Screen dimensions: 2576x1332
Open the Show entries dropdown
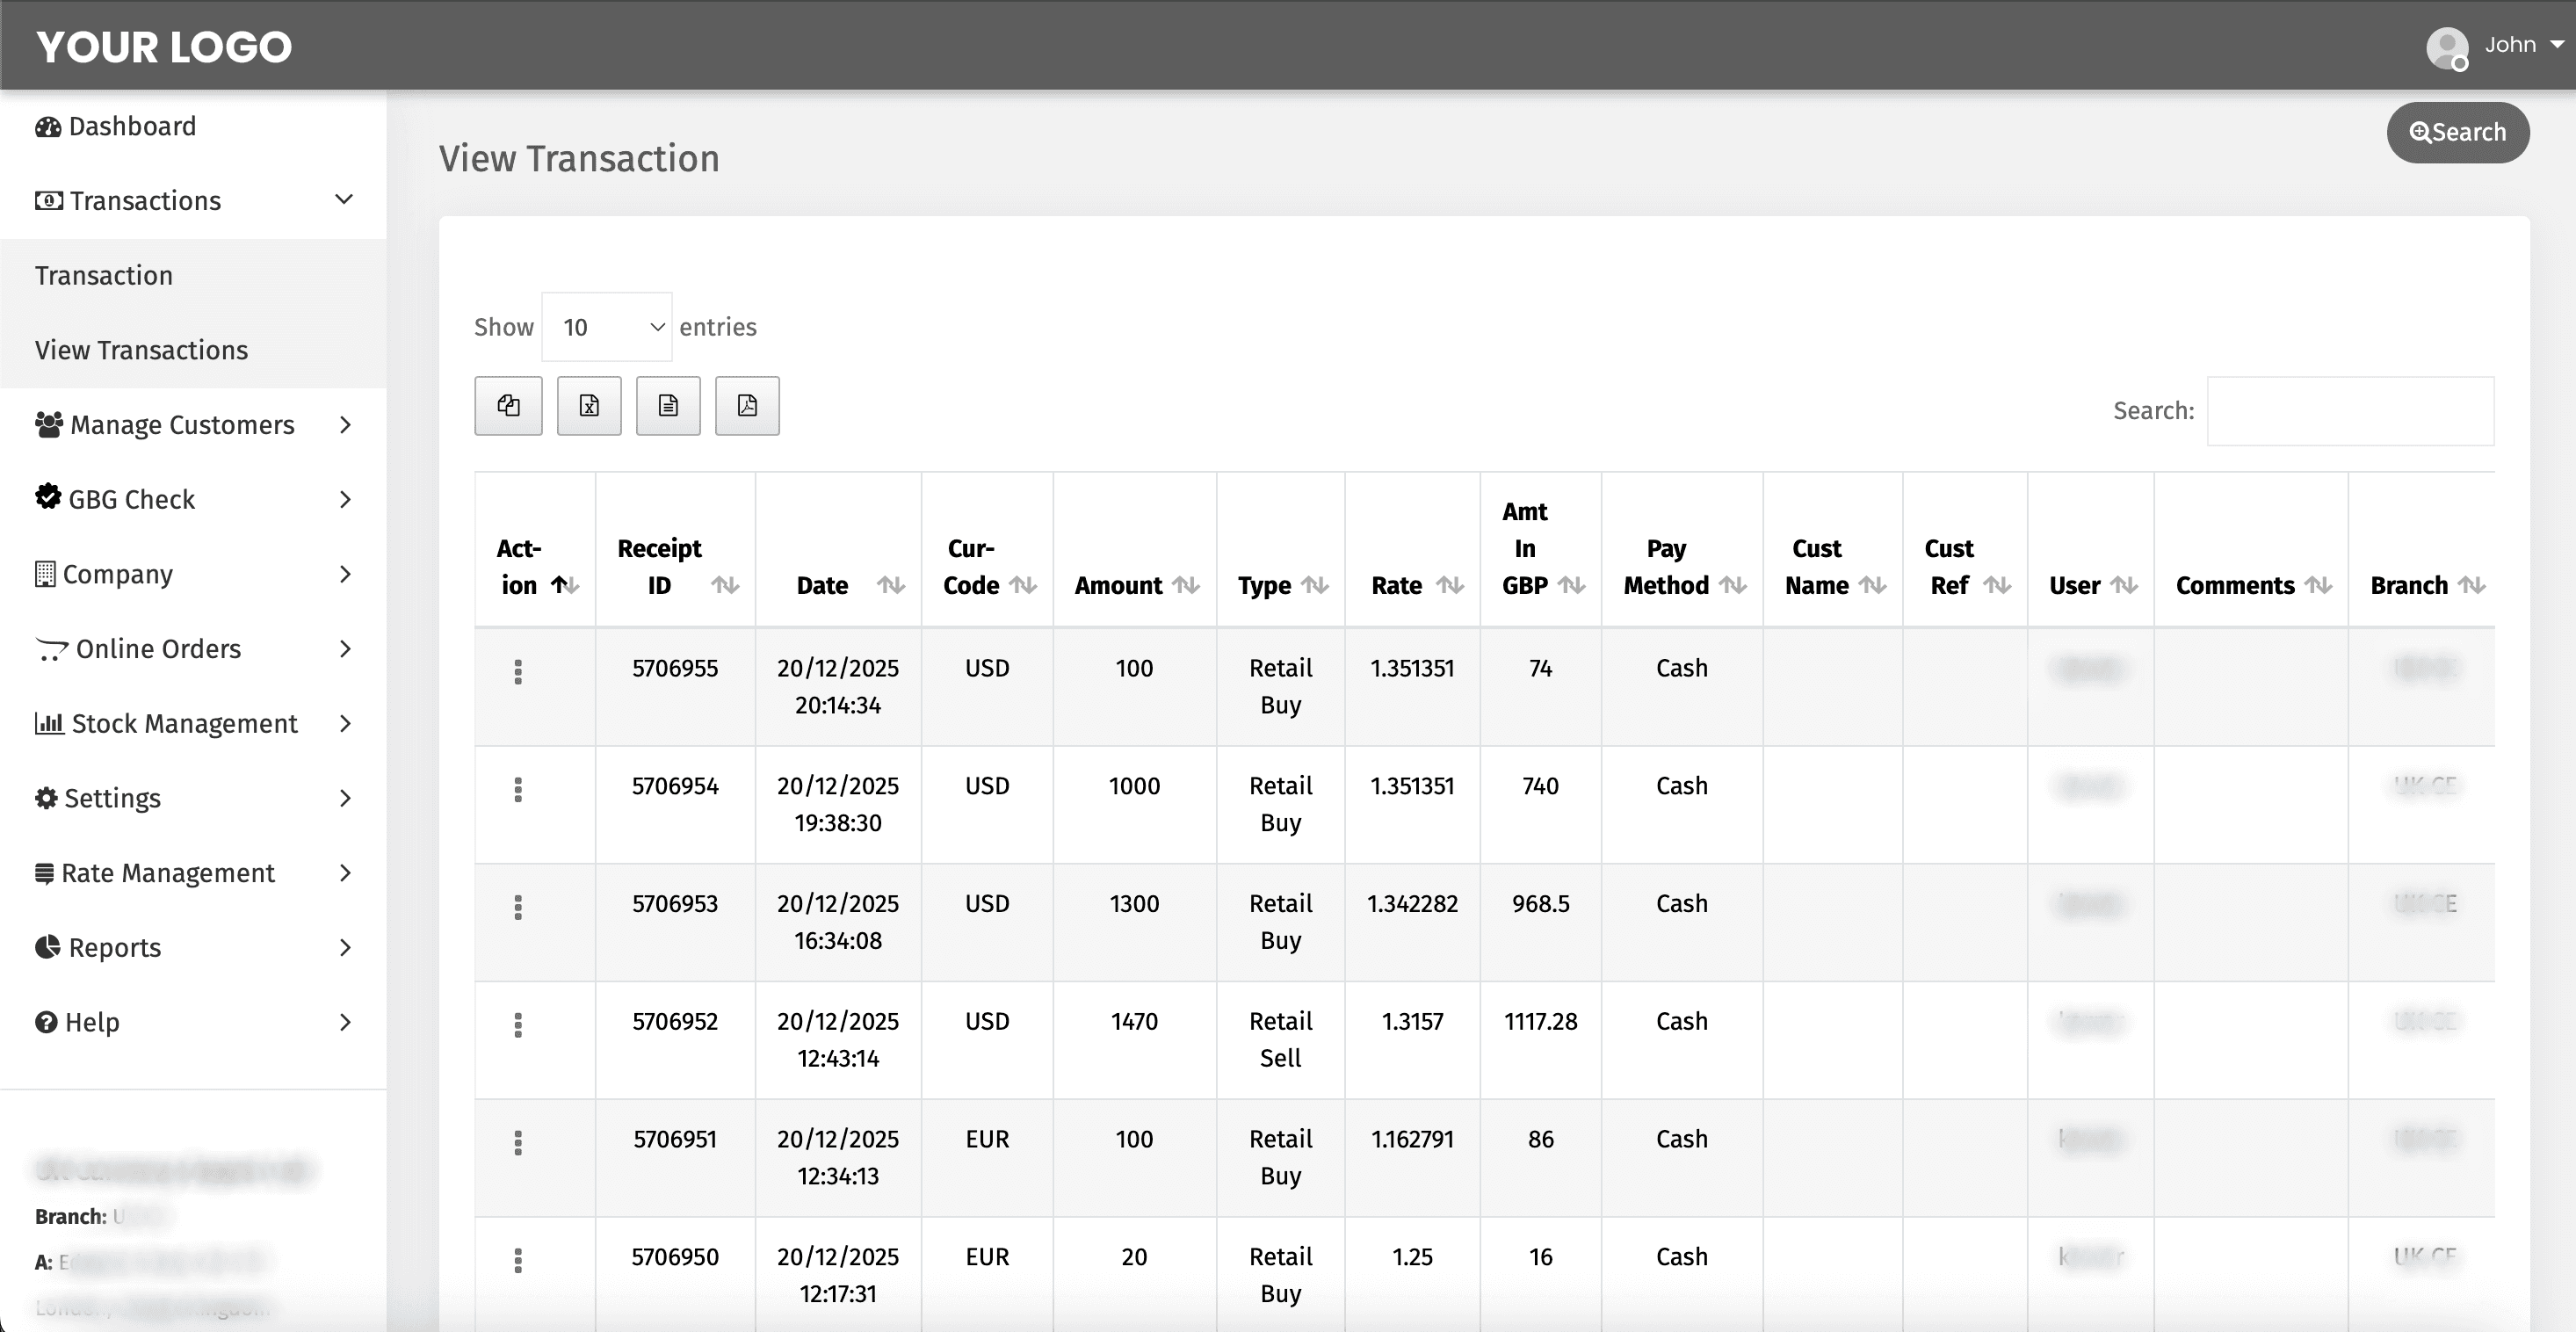click(x=606, y=326)
